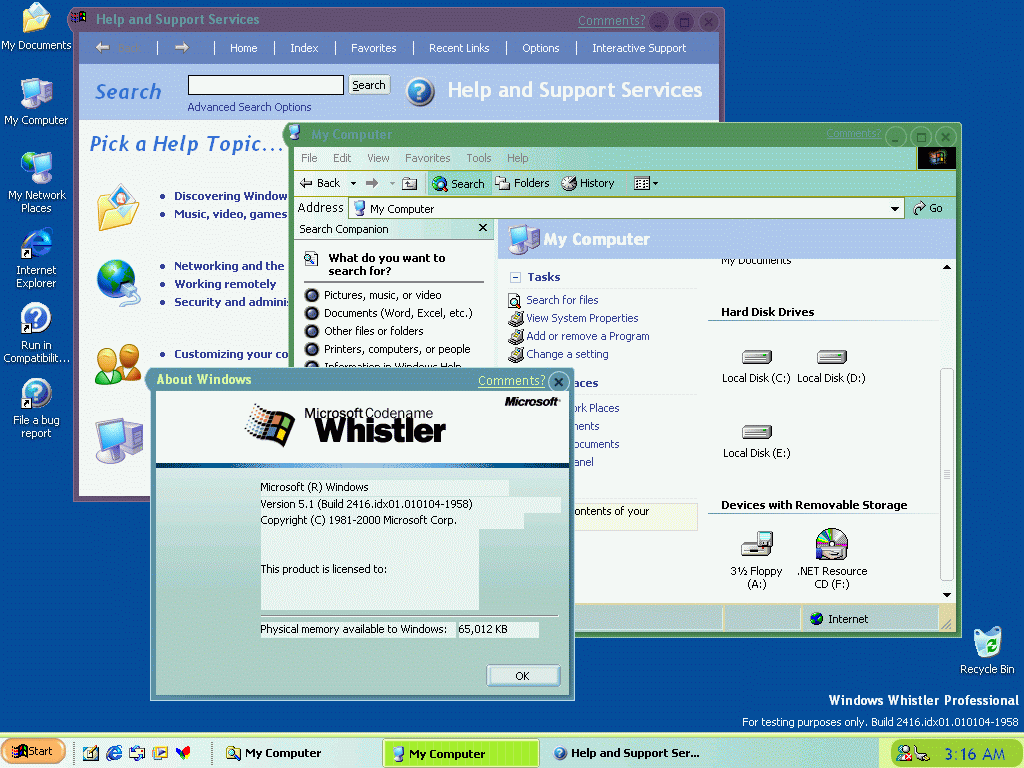The height and width of the screenshot is (768, 1024).
Task: Click OK in the About Windows dialog
Action: [x=522, y=676]
